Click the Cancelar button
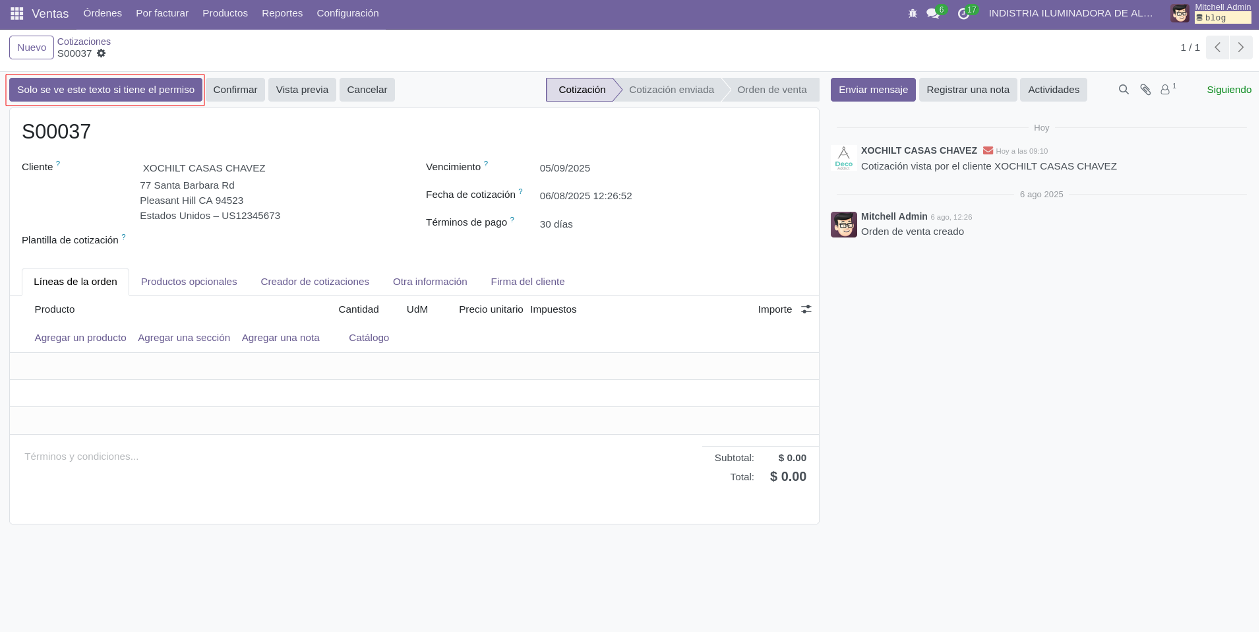Viewport: 1259px width, 633px height. tap(367, 90)
